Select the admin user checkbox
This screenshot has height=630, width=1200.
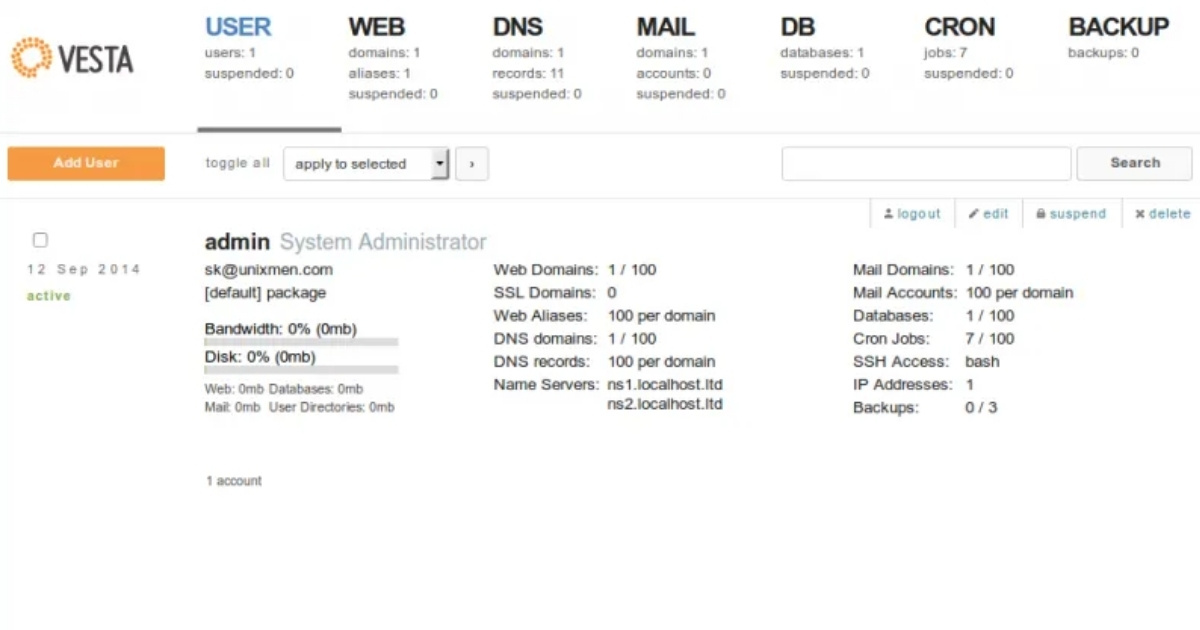click(x=40, y=240)
